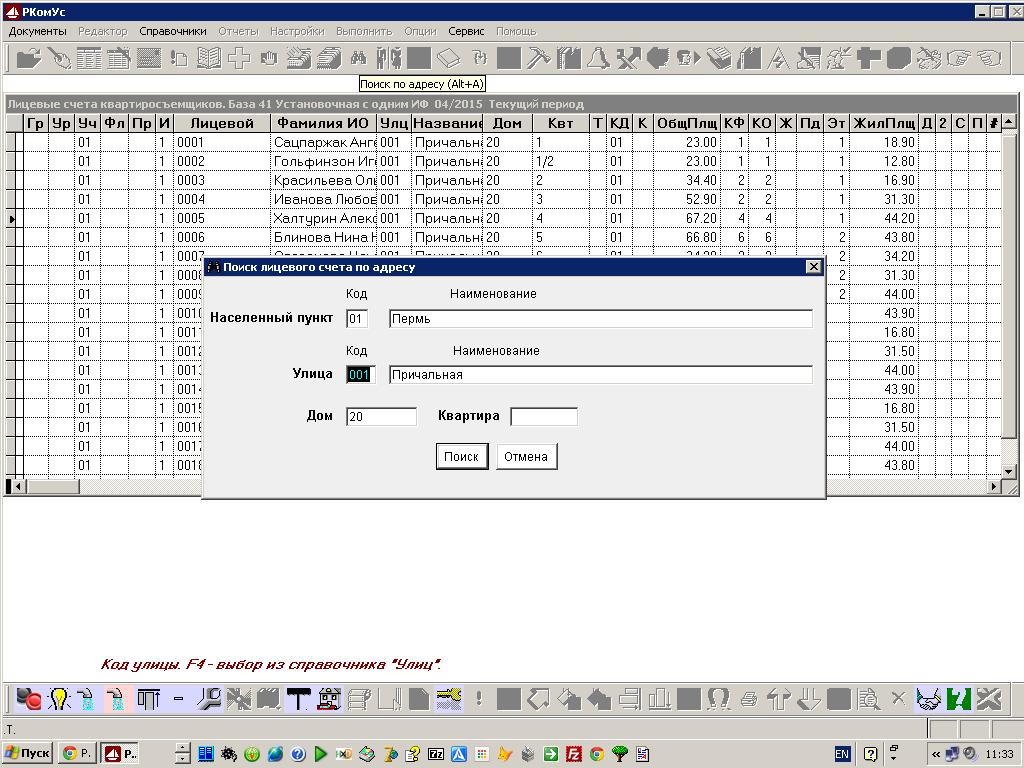Click the open folder icon in top toolbar
Viewport: 1024px width, 768px height.
[28, 58]
